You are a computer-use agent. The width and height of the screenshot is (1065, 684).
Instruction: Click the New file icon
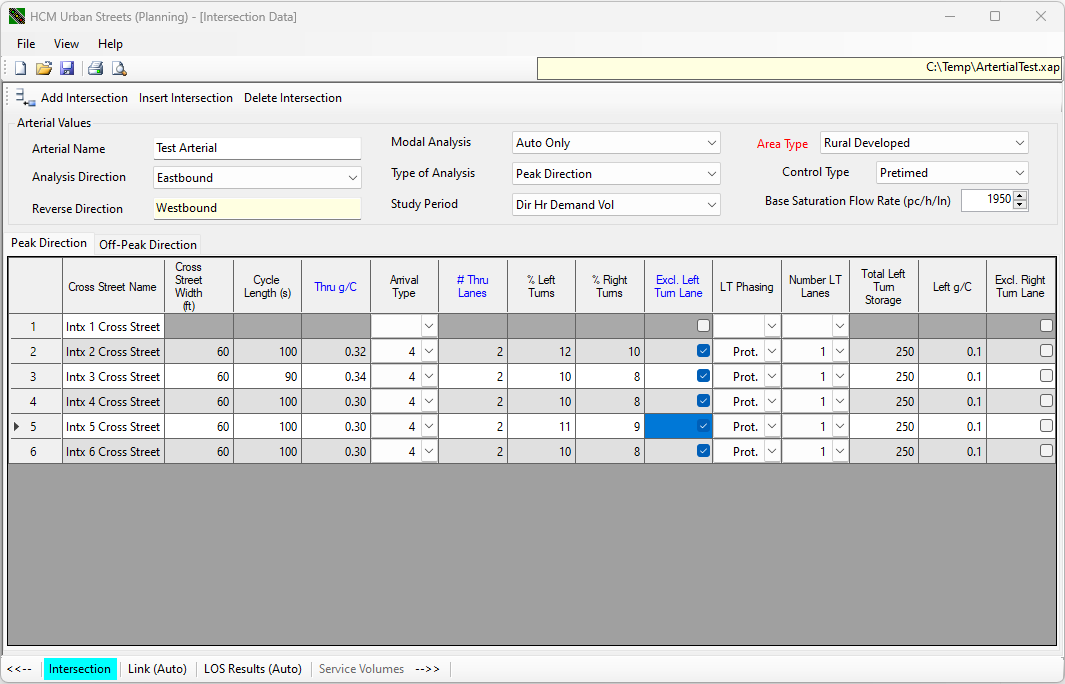pyautogui.click(x=20, y=68)
